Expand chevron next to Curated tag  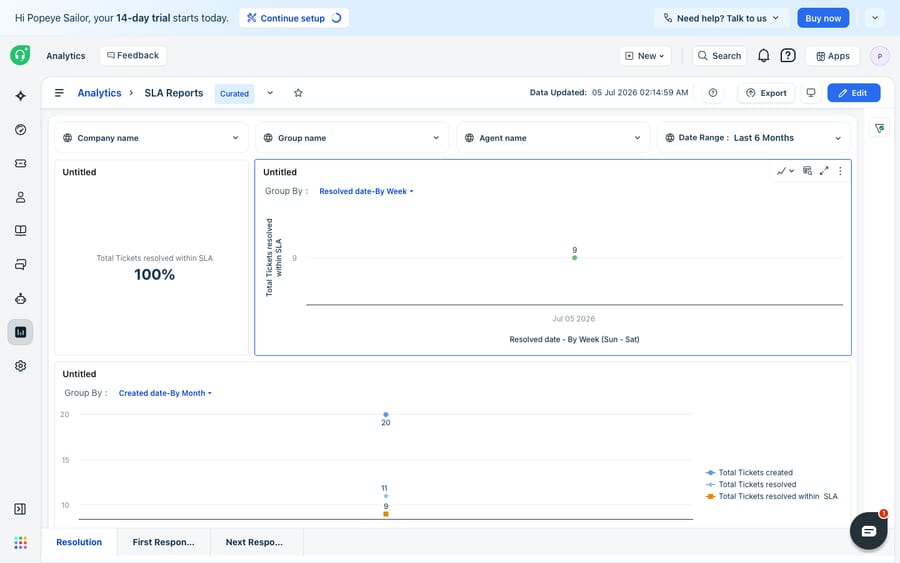click(x=270, y=93)
